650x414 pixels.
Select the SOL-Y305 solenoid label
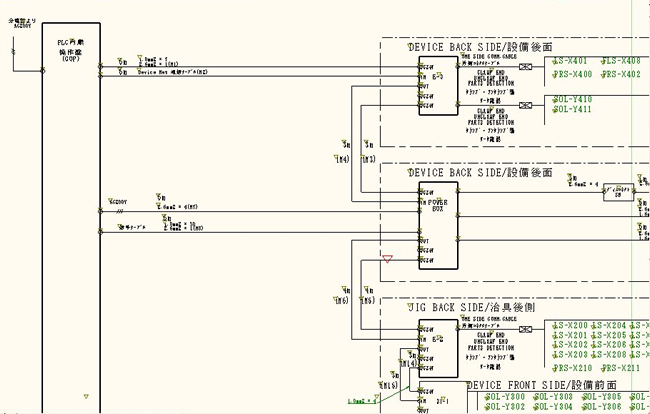[x=601, y=397]
